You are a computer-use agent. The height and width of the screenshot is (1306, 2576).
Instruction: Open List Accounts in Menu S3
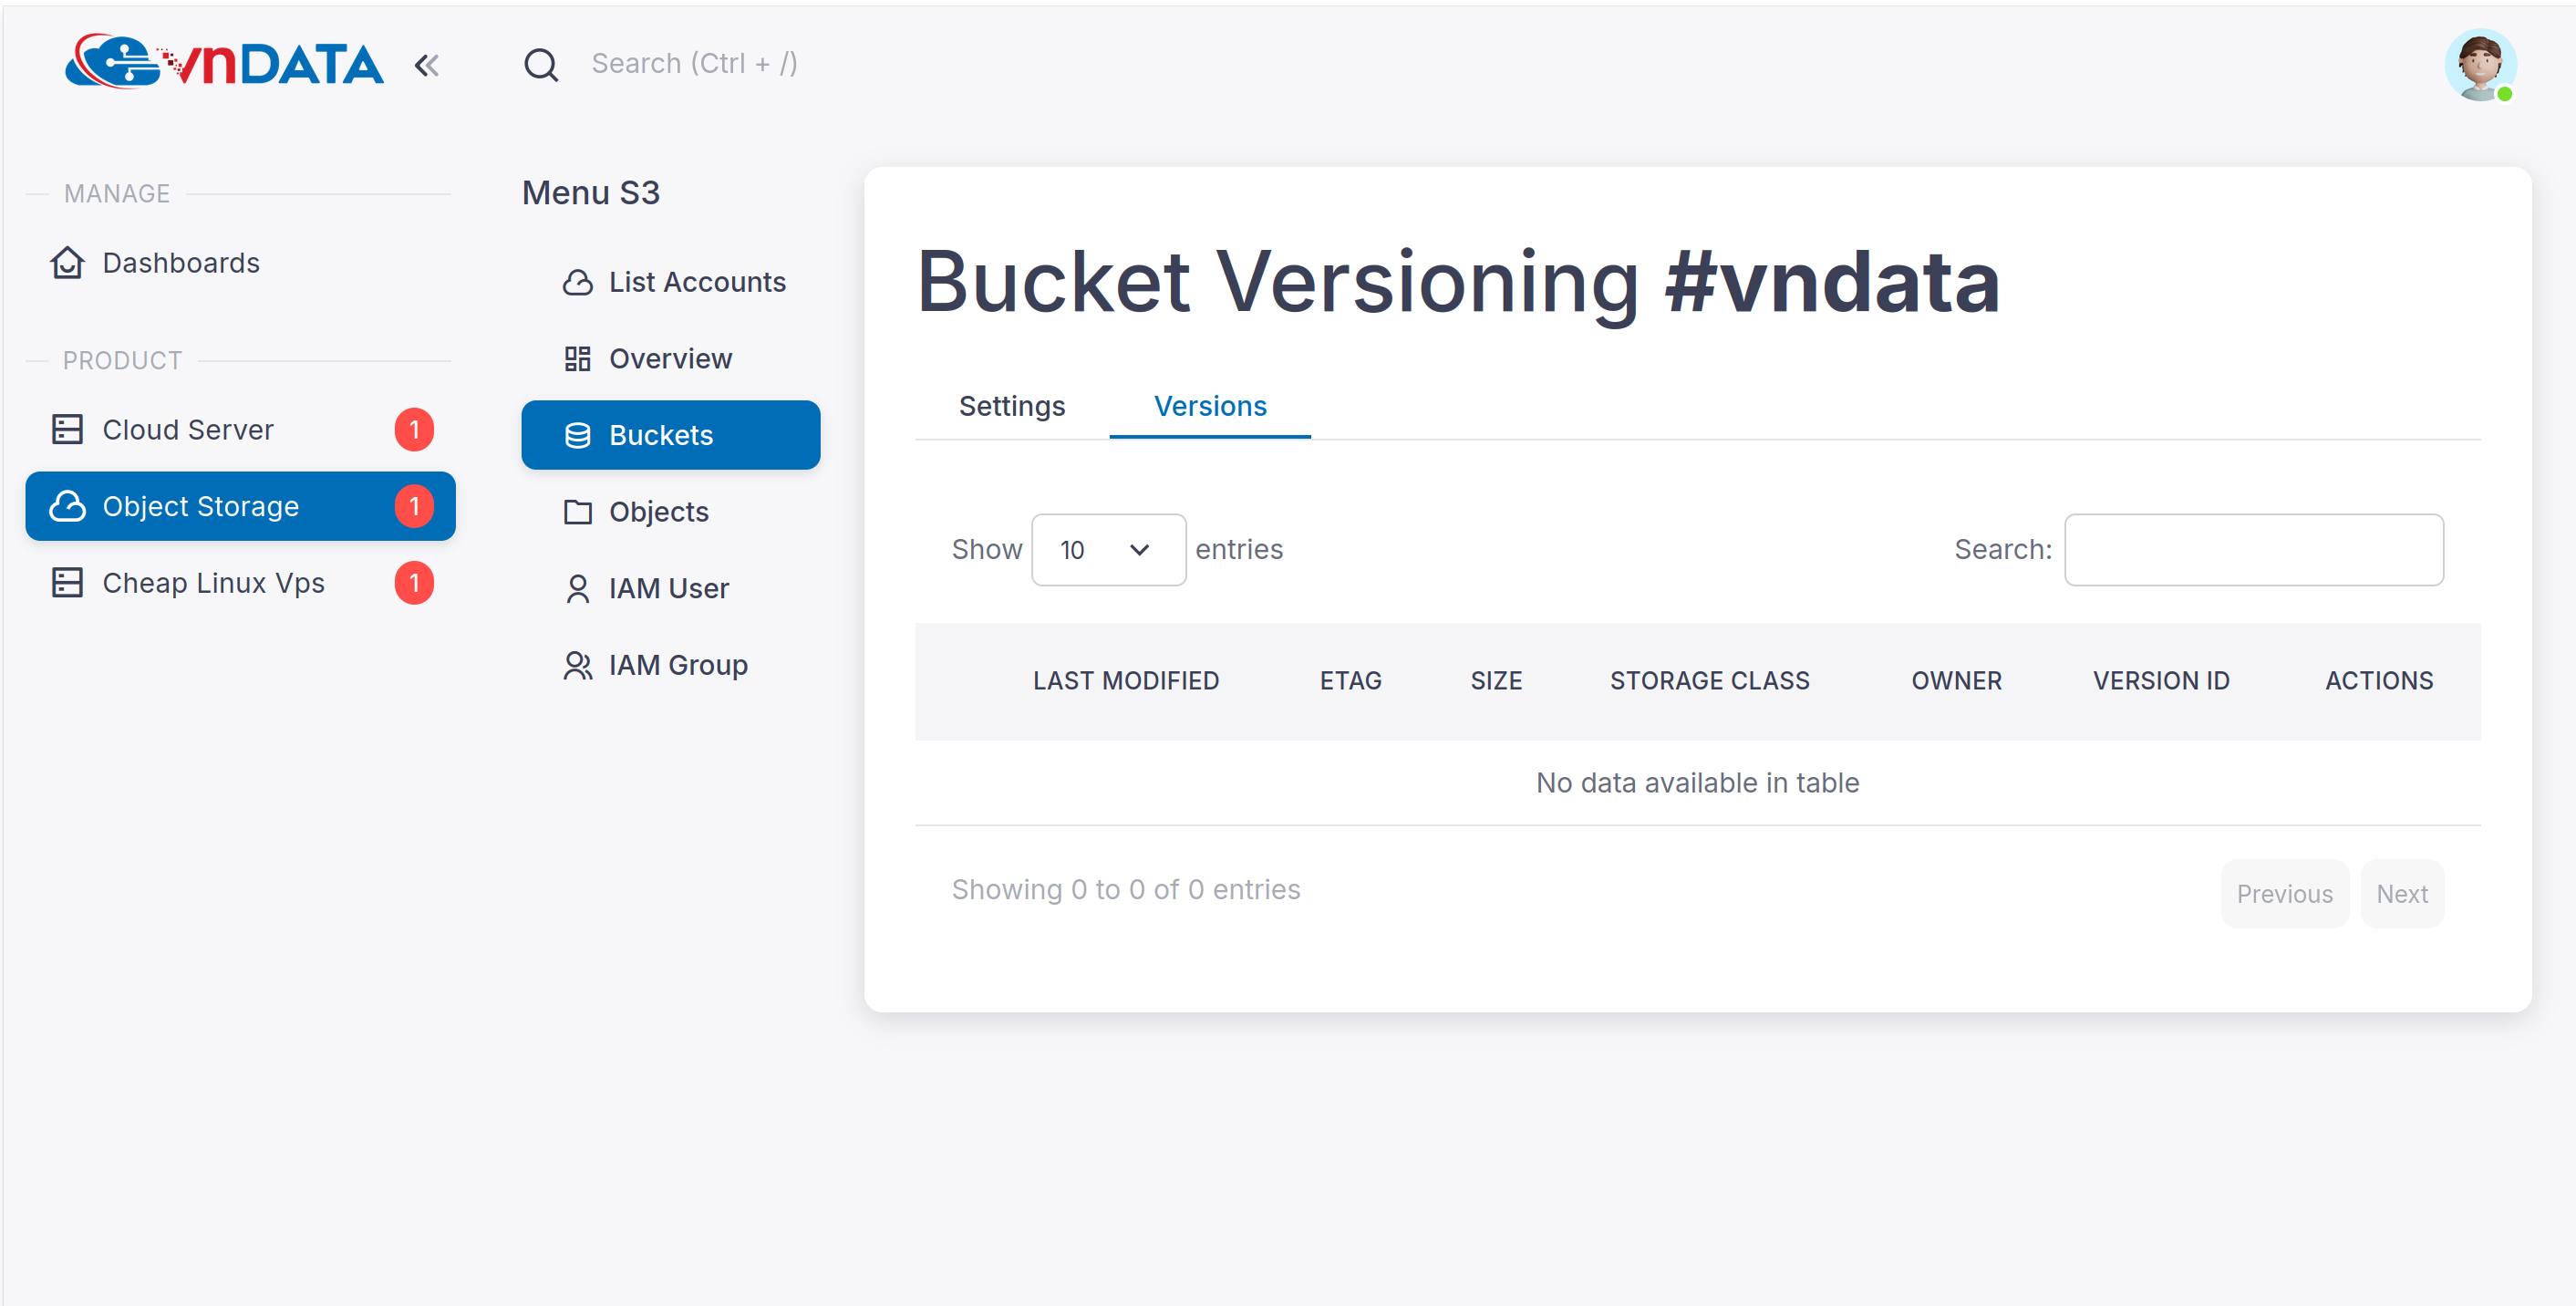pyautogui.click(x=696, y=282)
